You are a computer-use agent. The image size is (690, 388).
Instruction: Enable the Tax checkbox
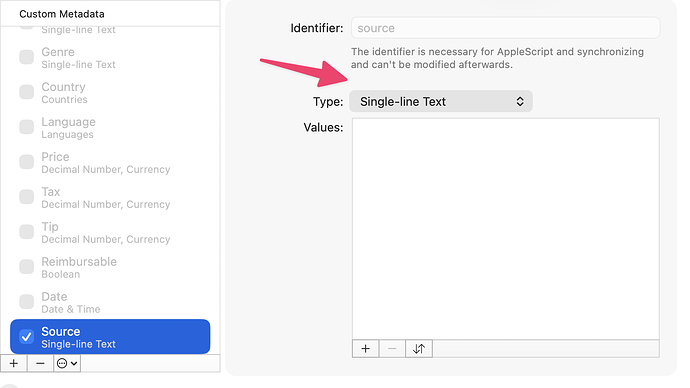26,197
